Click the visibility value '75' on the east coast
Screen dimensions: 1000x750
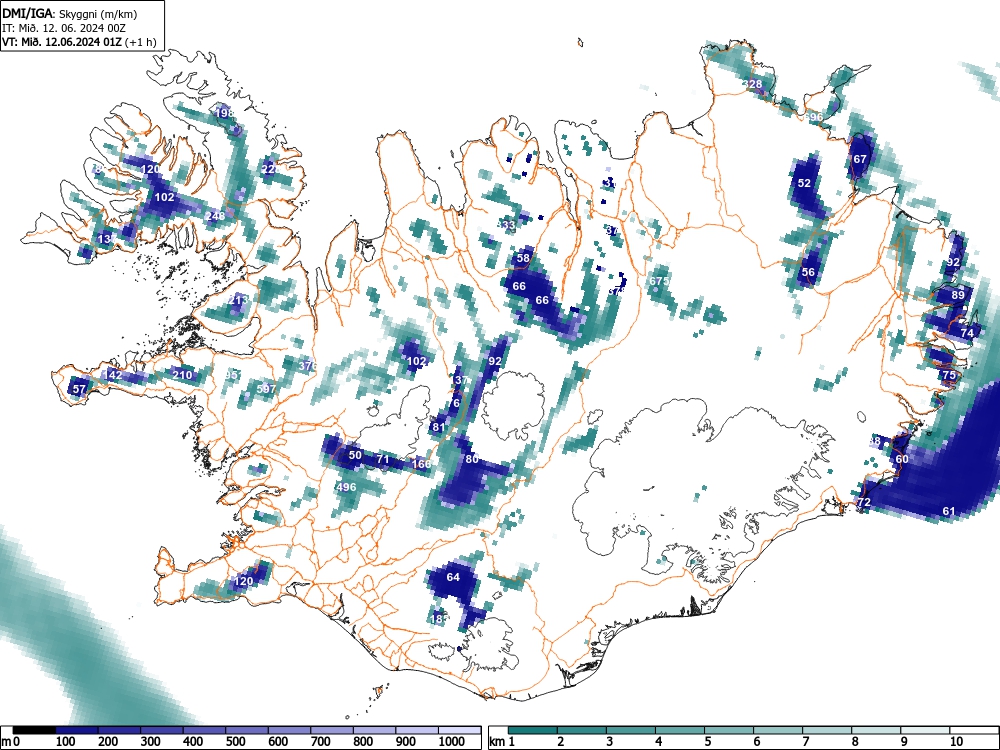(x=949, y=375)
